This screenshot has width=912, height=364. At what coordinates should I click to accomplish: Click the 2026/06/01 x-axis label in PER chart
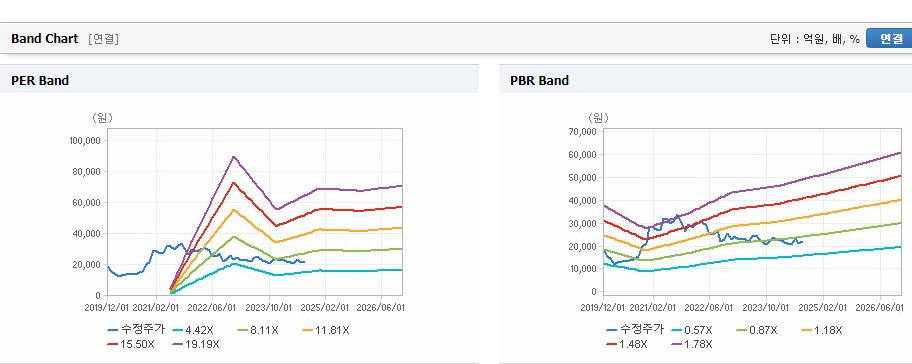click(x=381, y=307)
